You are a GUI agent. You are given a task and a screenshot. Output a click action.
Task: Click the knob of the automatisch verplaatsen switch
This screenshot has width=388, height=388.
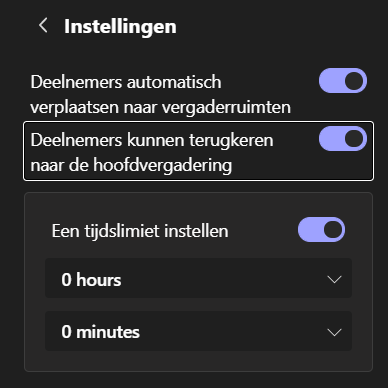354,81
